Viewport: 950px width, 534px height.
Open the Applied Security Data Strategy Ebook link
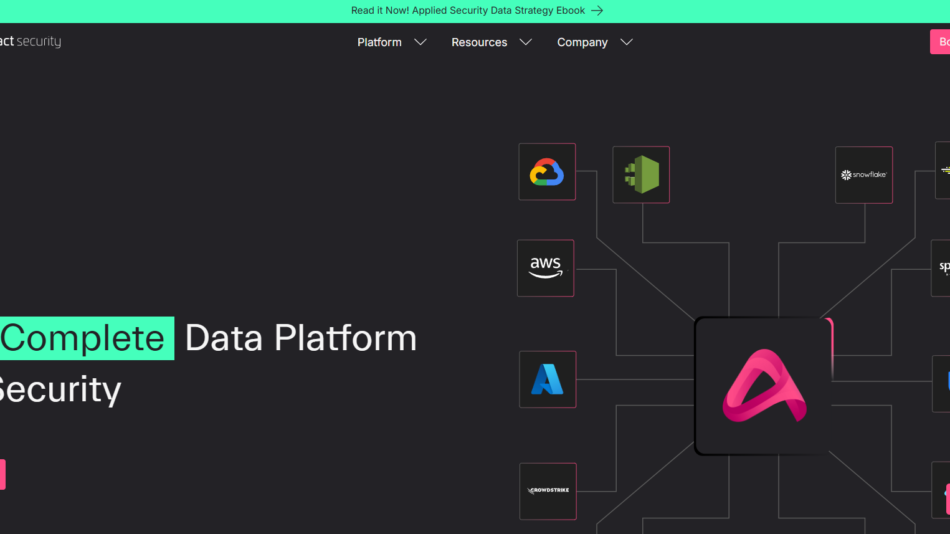point(467,11)
